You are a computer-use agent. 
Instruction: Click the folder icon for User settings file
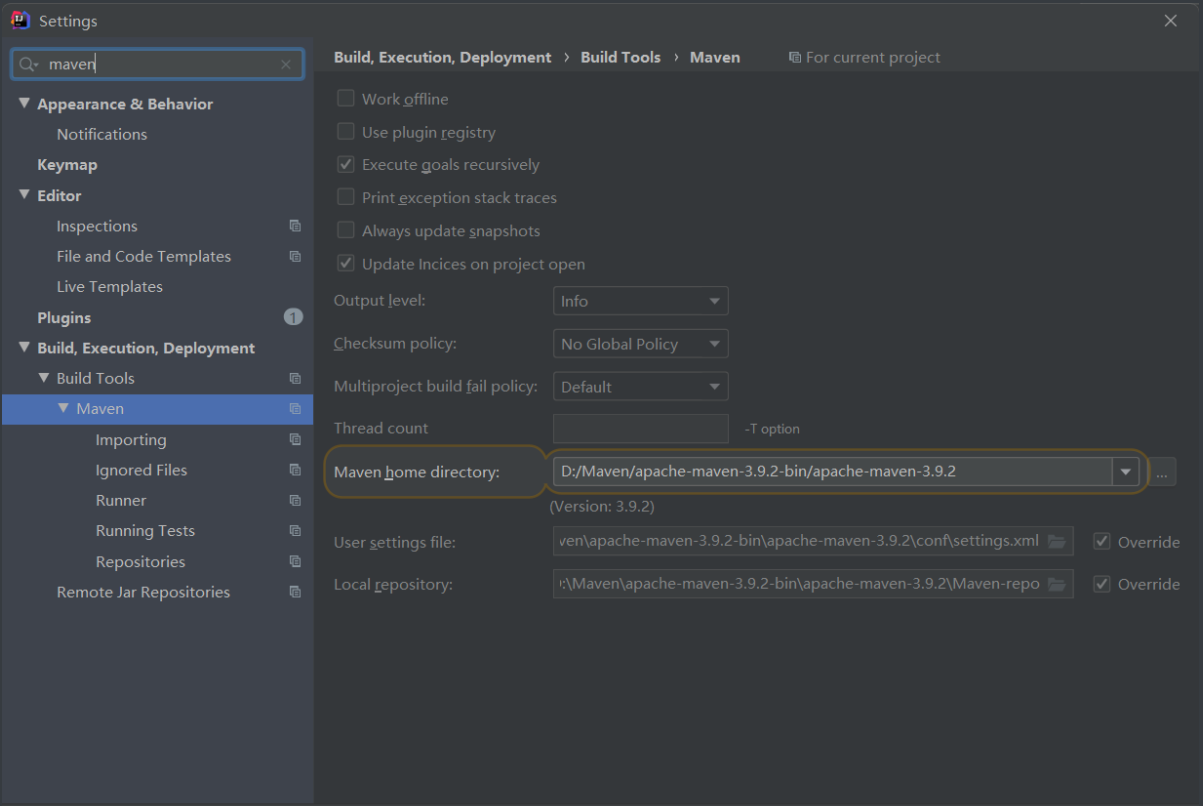1057,542
